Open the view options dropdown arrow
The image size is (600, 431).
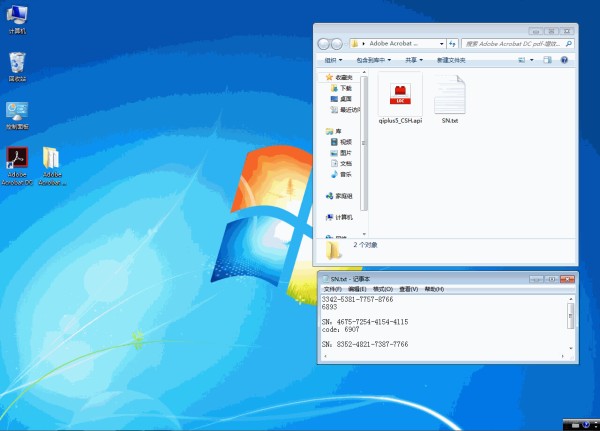pyautogui.click(x=532, y=60)
